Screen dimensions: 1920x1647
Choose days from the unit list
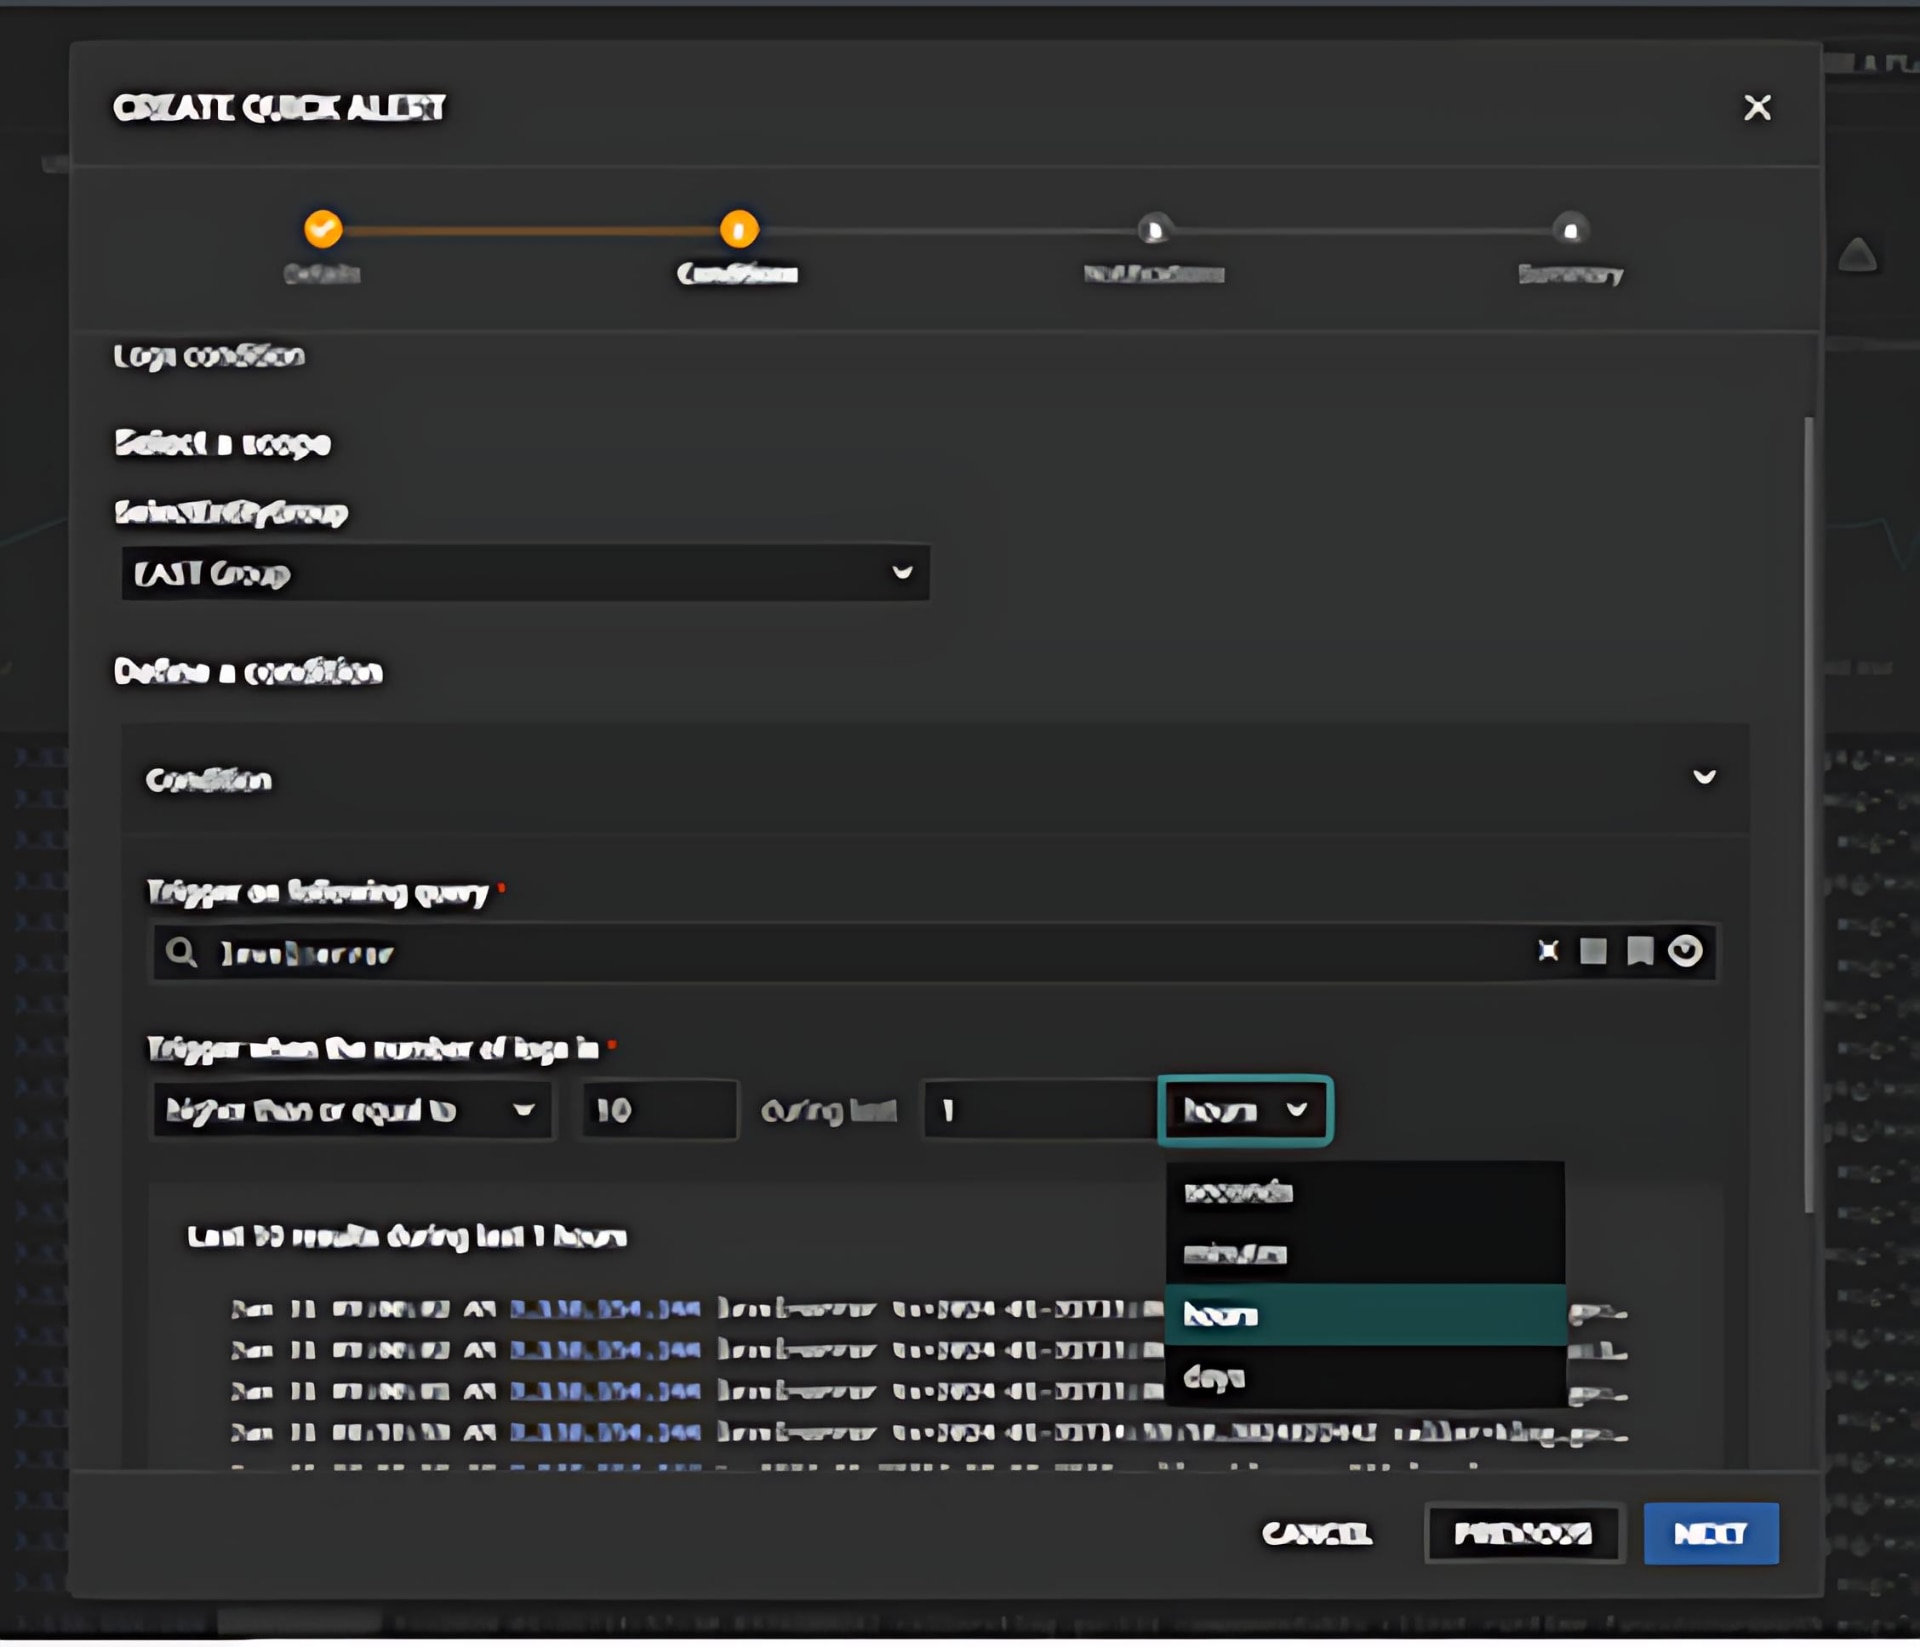coord(1364,1378)
